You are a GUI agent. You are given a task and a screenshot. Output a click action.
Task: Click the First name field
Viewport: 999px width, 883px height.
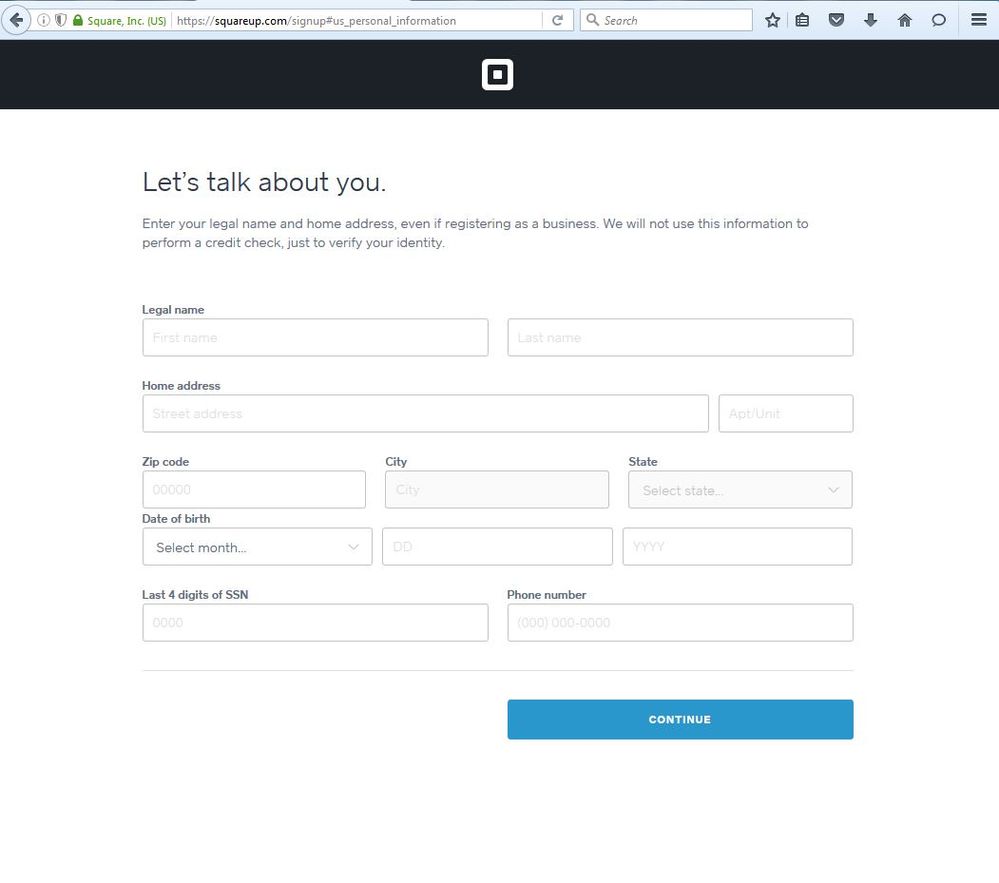[x=315, y=338]
